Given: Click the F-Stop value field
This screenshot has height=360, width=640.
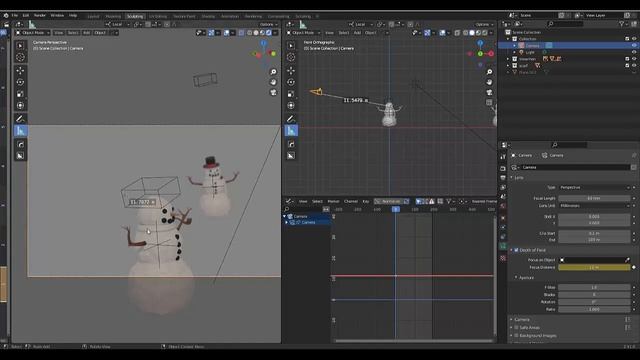Looking at the screenshot, I should point(594,287).
